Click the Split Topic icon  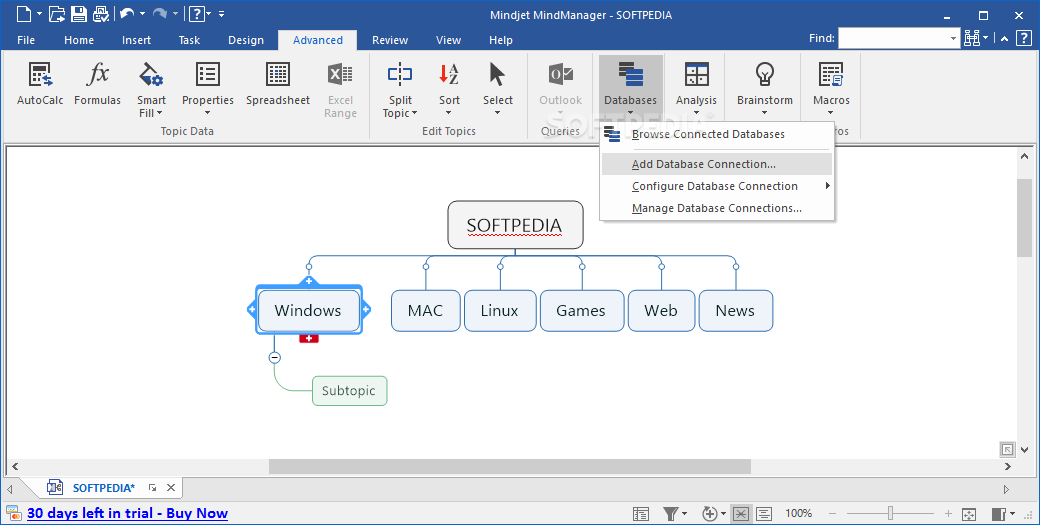(400, 74)
